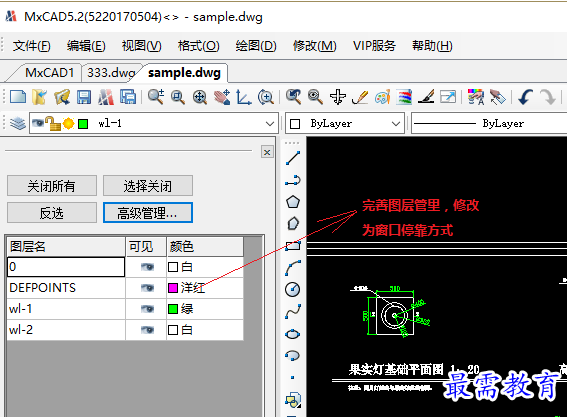Click the 颜色 column header
Image resolution: width=567 pixels, height=417 pixels.
(205, 247)
